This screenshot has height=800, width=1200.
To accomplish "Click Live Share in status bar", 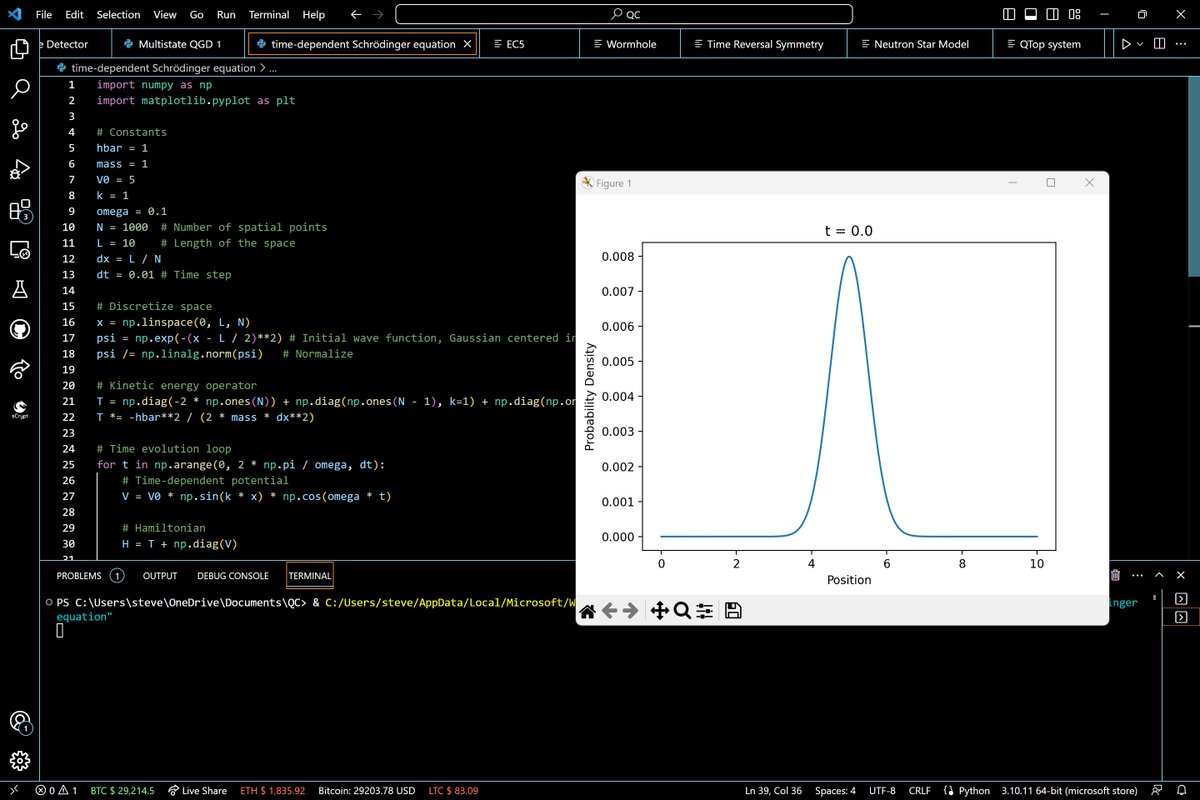I will pos(198,790).
